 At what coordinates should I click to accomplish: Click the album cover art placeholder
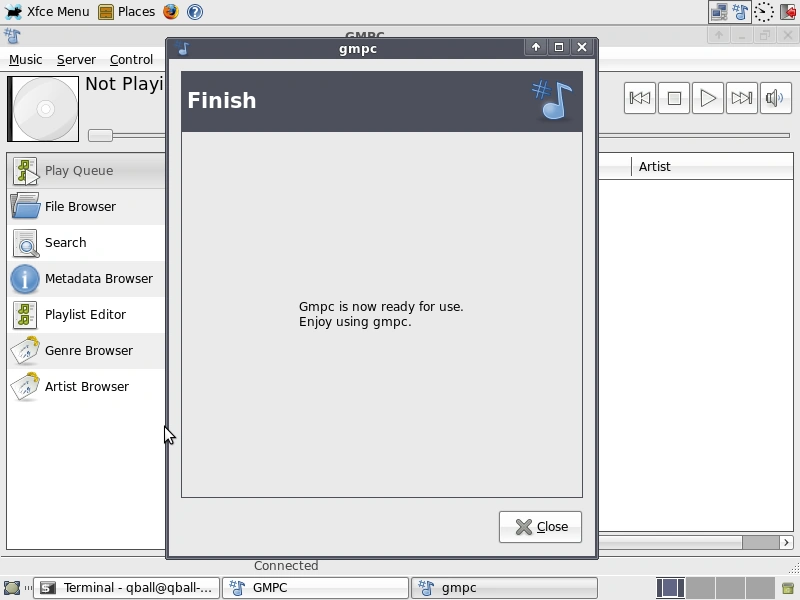click(43, 109)
